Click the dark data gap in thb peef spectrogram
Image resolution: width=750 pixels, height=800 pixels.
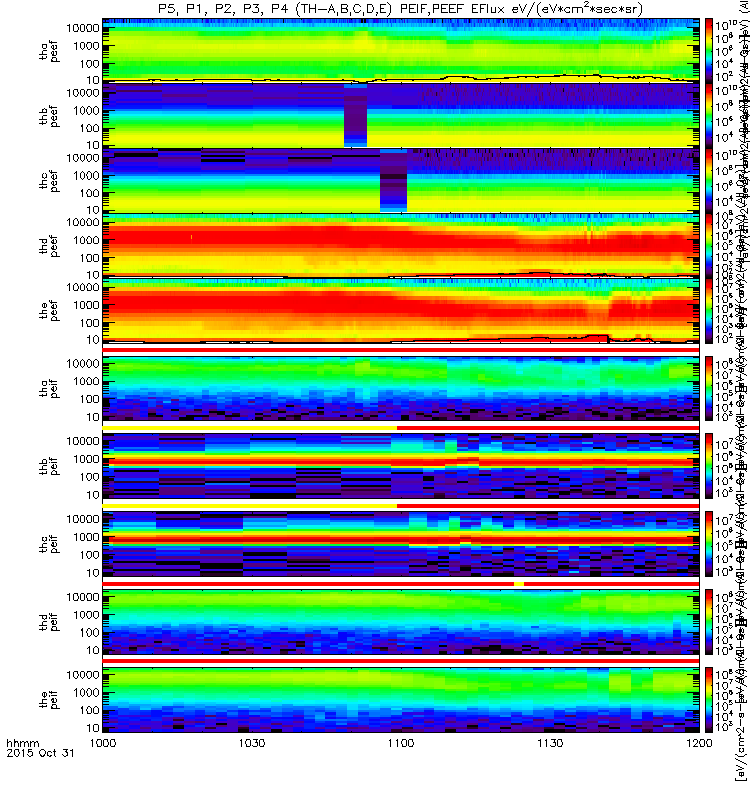[355, 115]
